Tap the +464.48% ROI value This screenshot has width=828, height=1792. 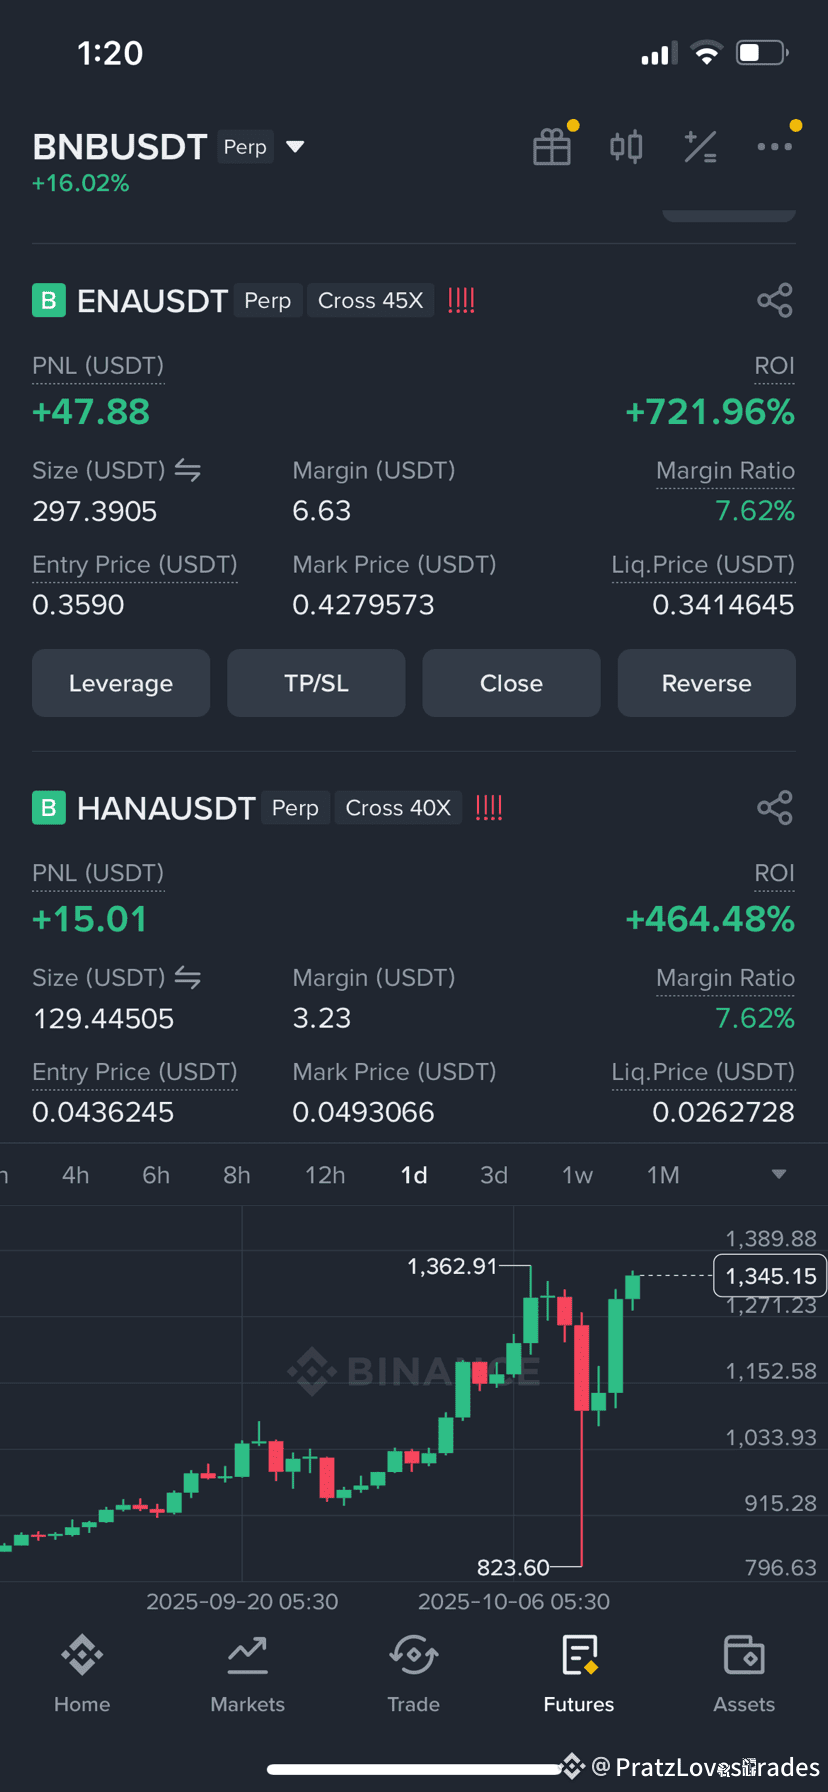point(710,918)
